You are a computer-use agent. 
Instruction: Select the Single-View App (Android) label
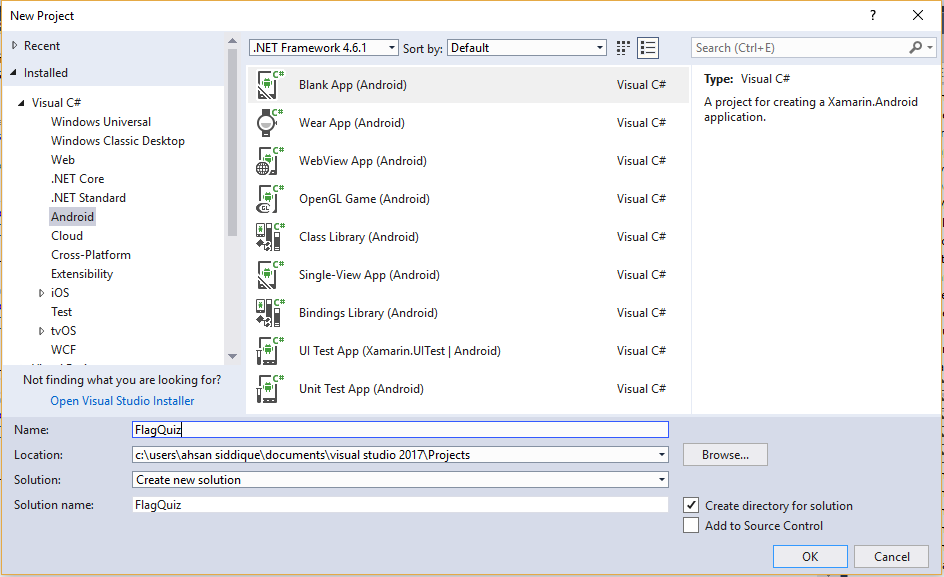[369, 275]
